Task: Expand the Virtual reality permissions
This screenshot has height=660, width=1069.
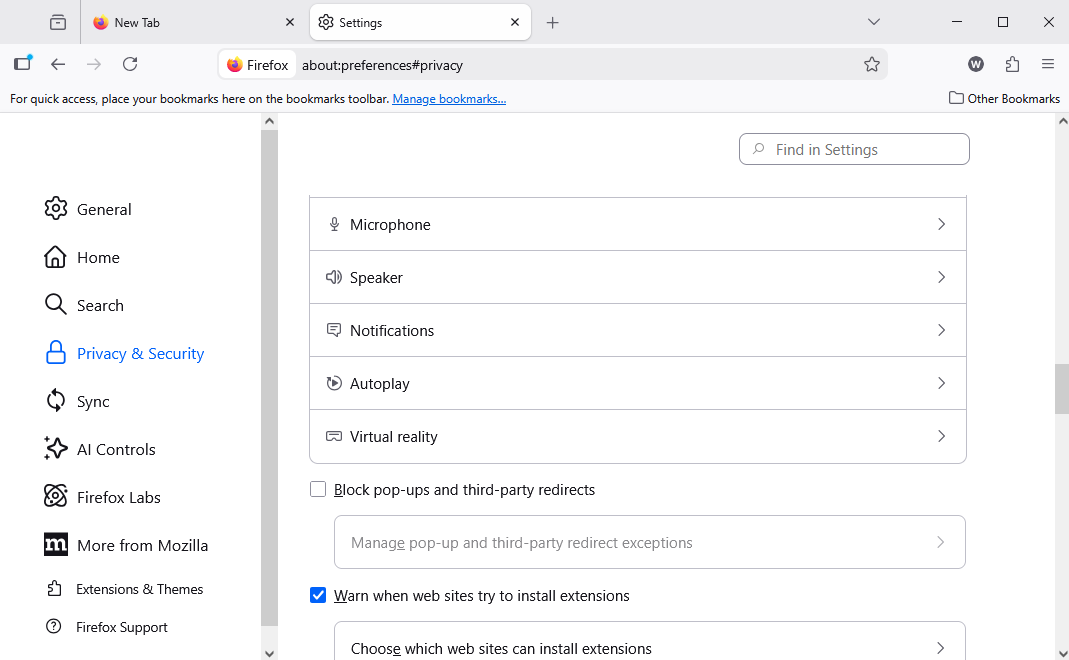Action: (x=637, y=436)
